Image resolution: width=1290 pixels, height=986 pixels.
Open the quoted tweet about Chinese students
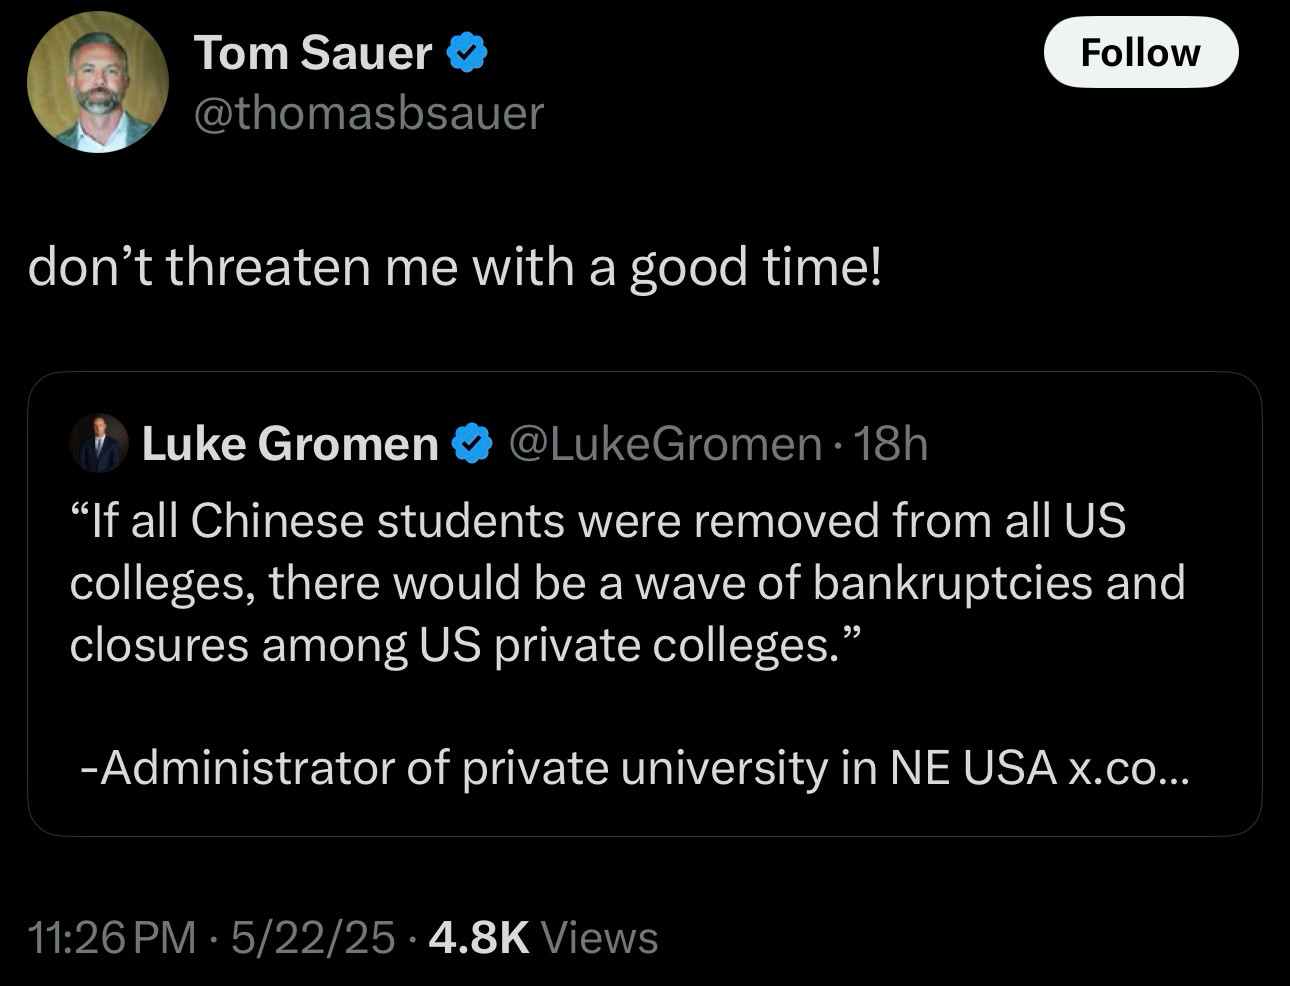tap(644, 604)
